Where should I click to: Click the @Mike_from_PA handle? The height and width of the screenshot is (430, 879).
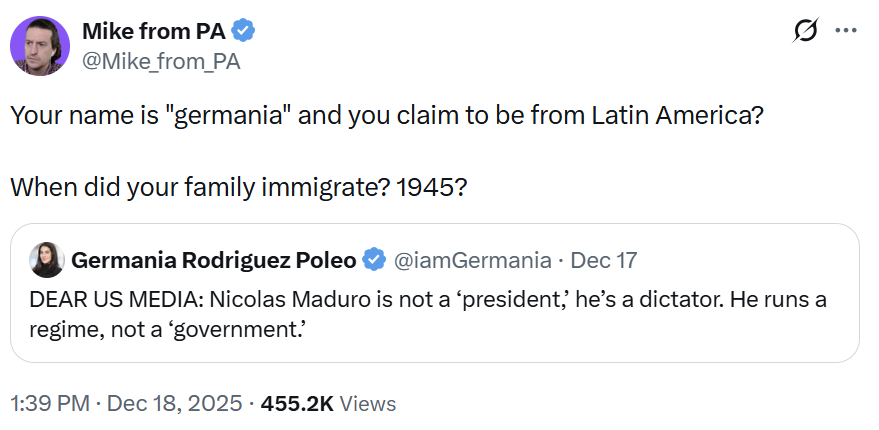click(160, 60)
